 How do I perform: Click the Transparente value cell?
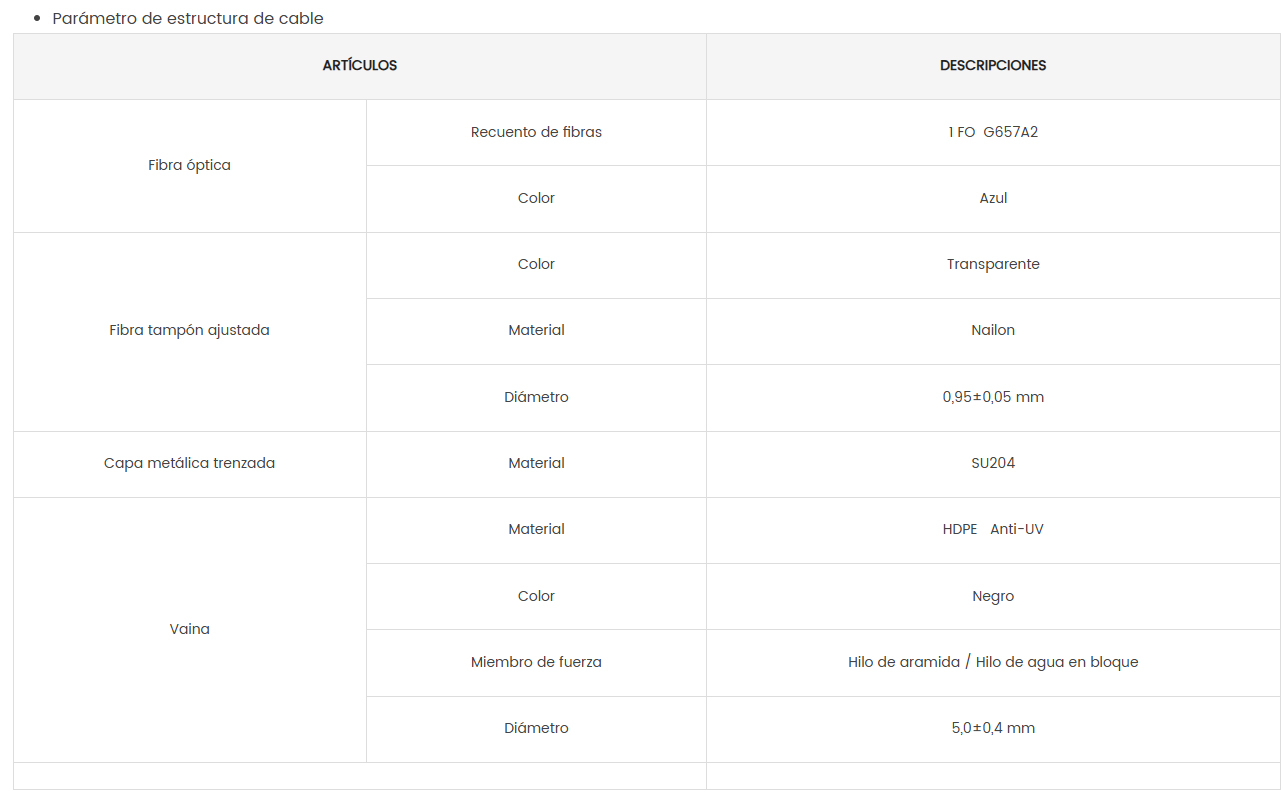click(x=993, y=264)
